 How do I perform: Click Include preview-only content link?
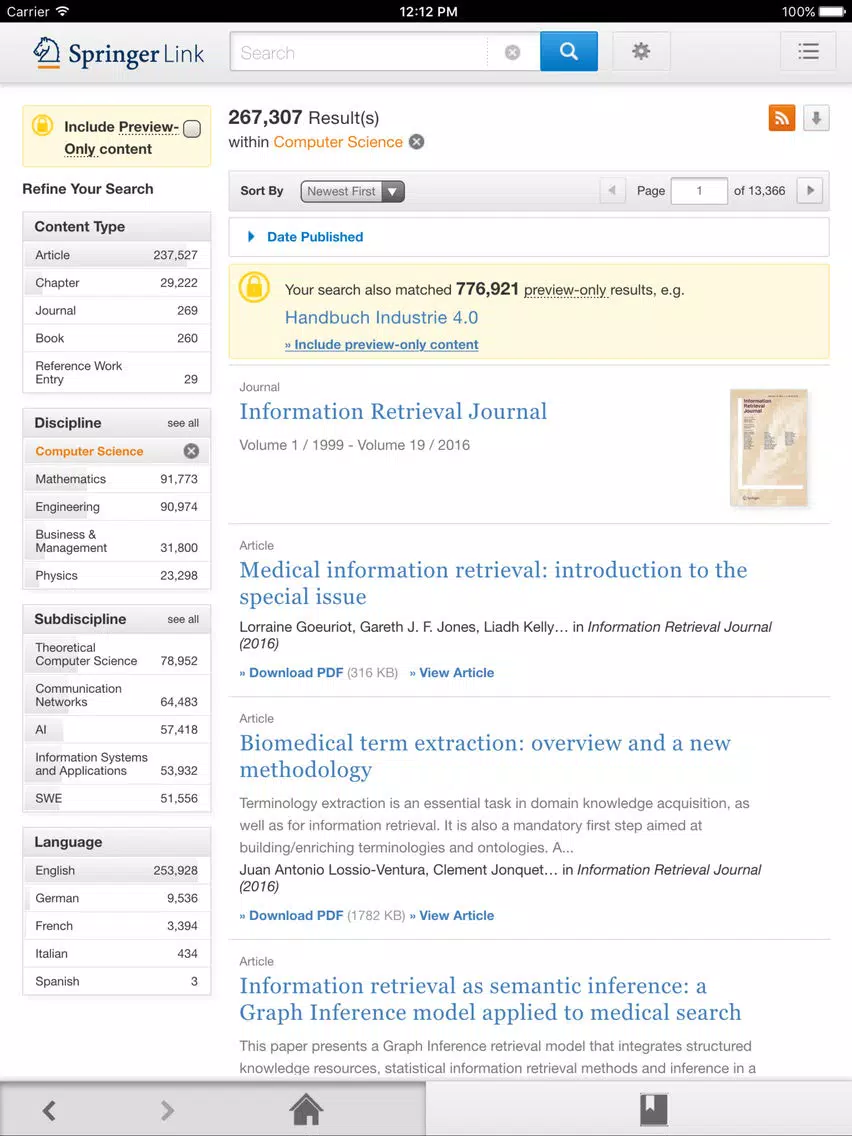[x=381, y=345]
